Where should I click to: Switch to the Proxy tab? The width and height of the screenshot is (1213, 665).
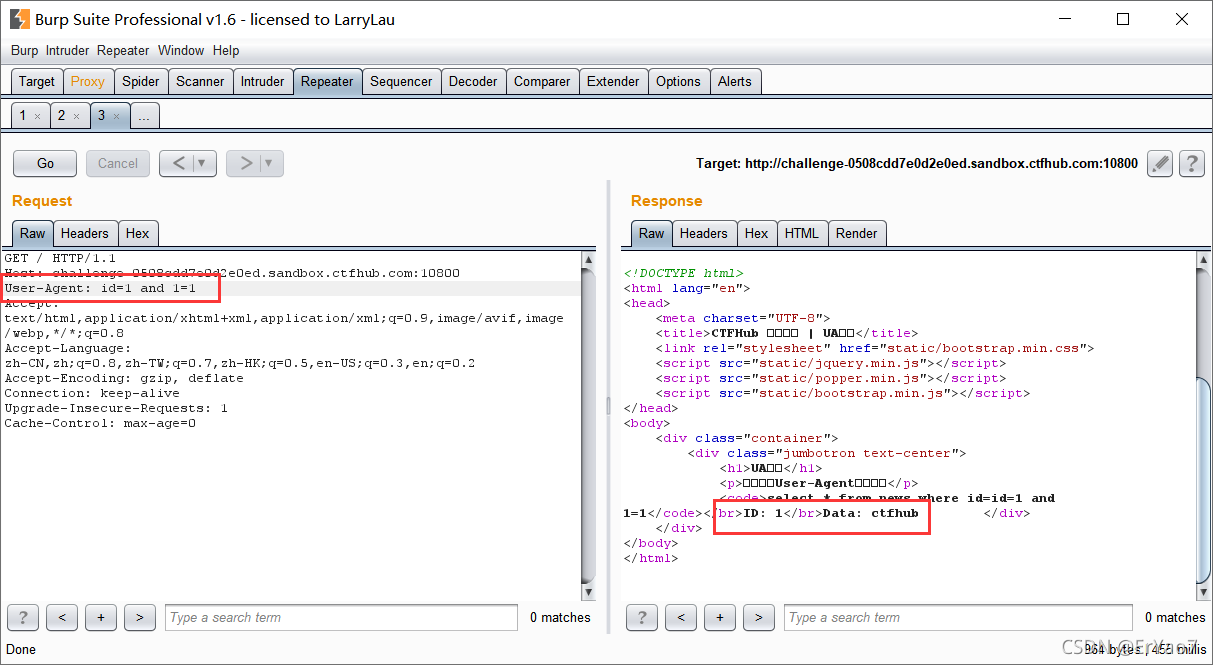tap(87, 81)
